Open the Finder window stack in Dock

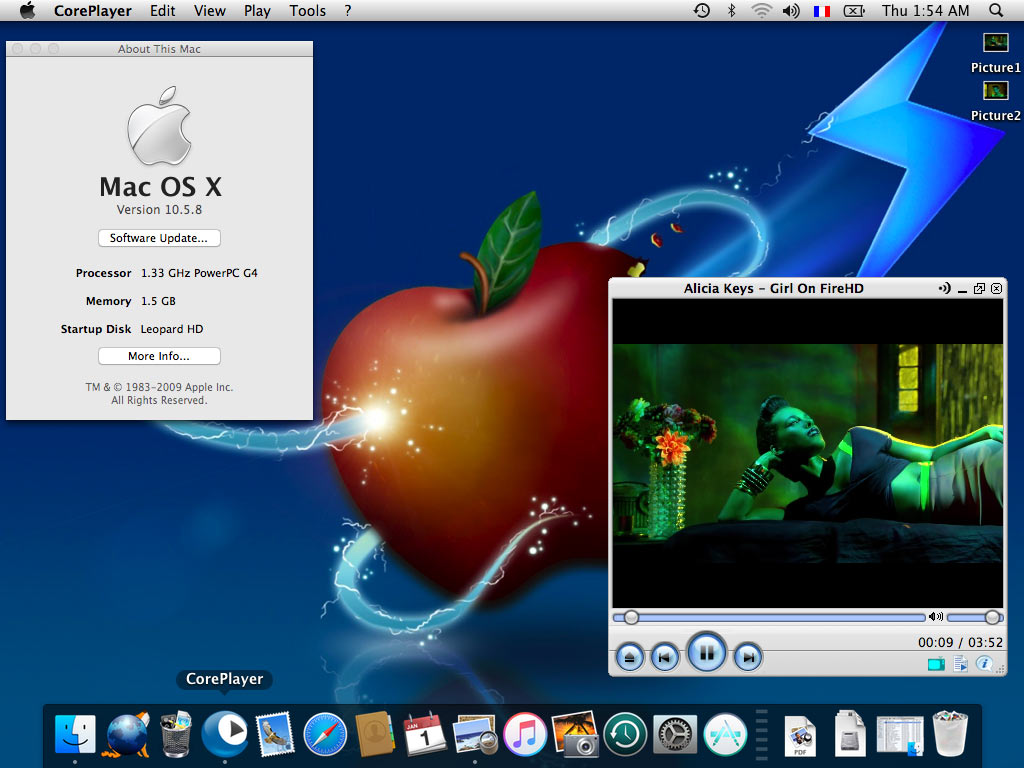tap(900, 735)
